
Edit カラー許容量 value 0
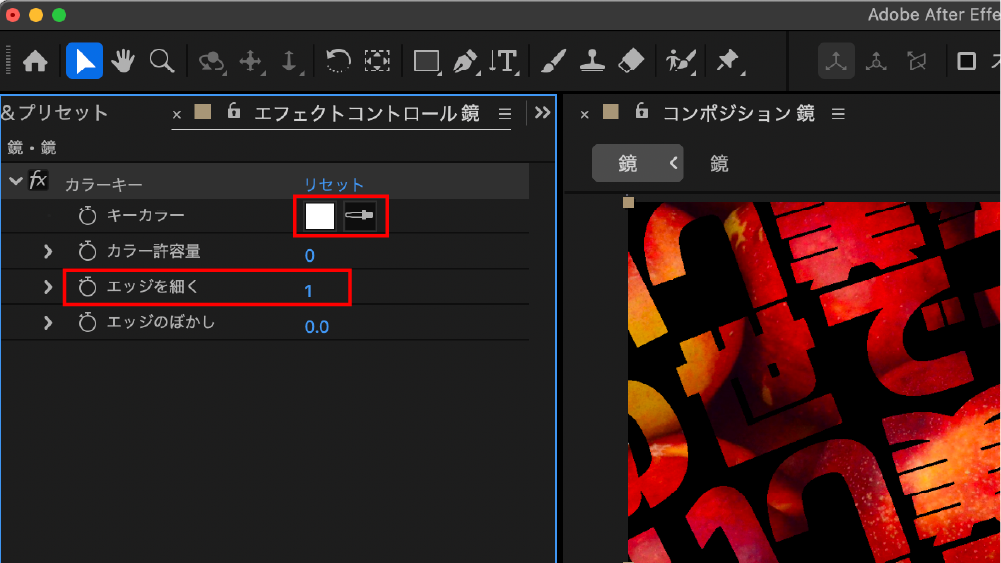click(310, 255)
